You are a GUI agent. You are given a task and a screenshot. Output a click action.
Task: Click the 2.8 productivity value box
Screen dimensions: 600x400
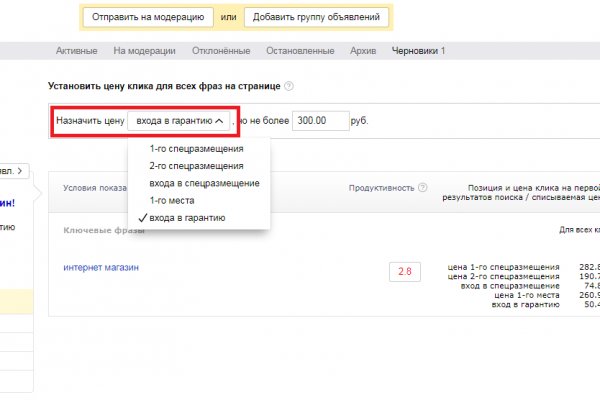(405, 271)
